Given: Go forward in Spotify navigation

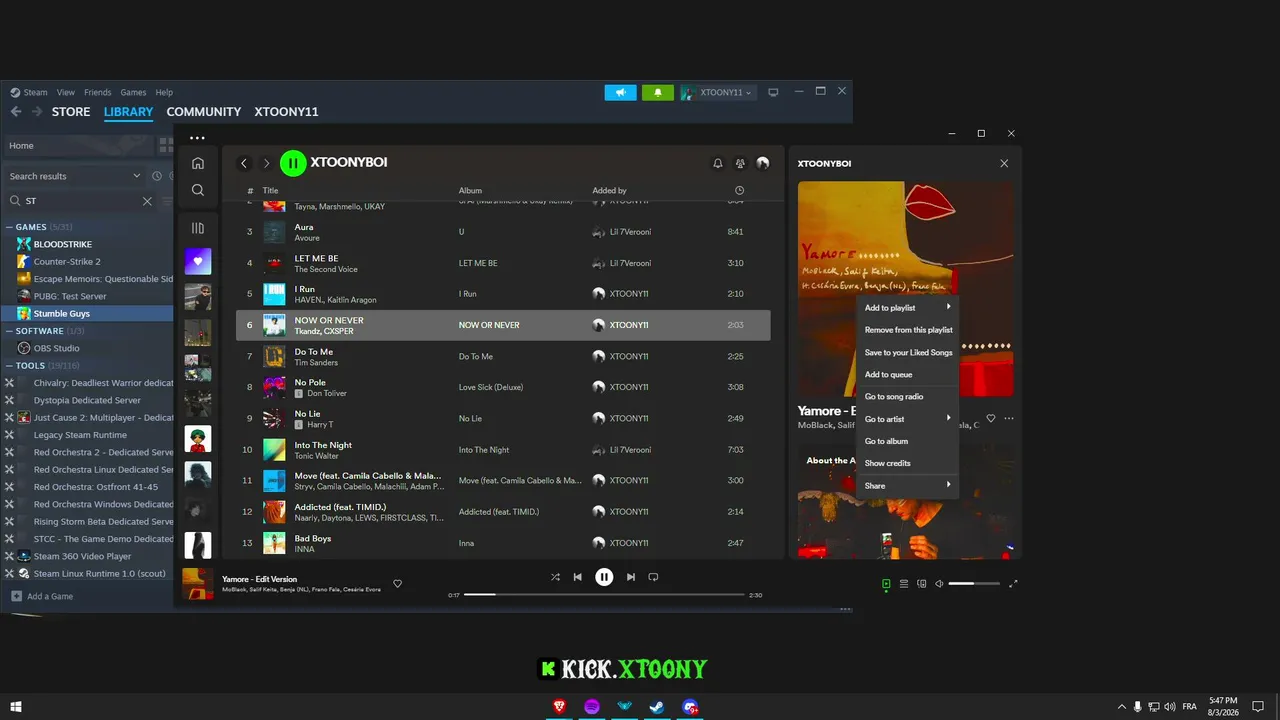Looking at the screenshot, I should (266, 163).
